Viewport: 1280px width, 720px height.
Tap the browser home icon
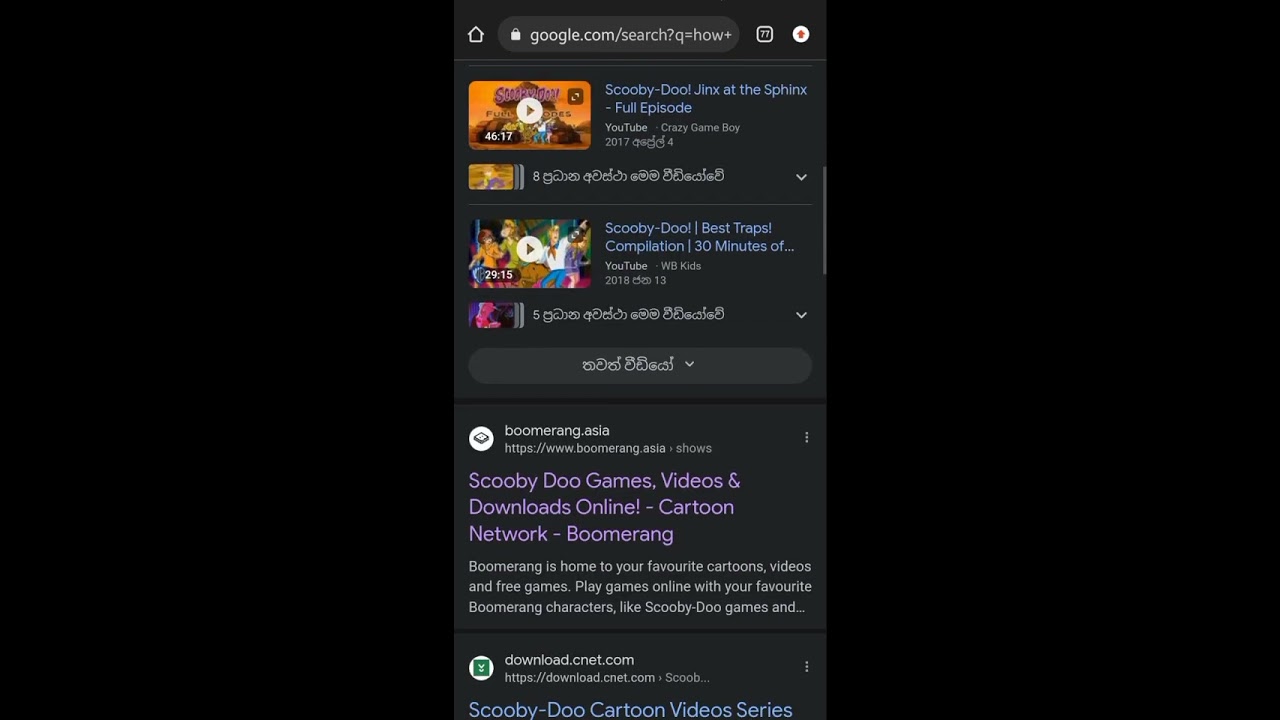[x=476, y=34]
